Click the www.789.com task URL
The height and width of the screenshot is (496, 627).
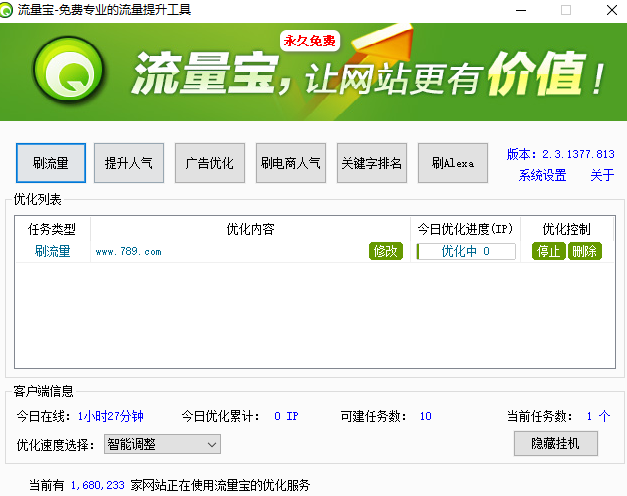[x=128, y=252]
